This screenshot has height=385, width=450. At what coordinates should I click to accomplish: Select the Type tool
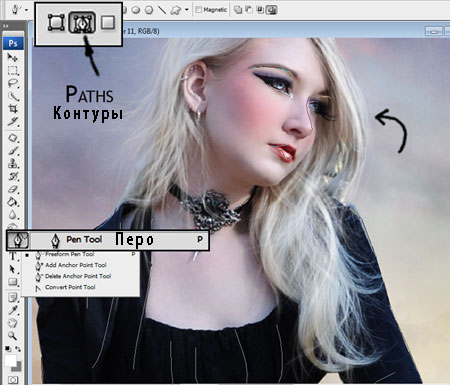13,256
